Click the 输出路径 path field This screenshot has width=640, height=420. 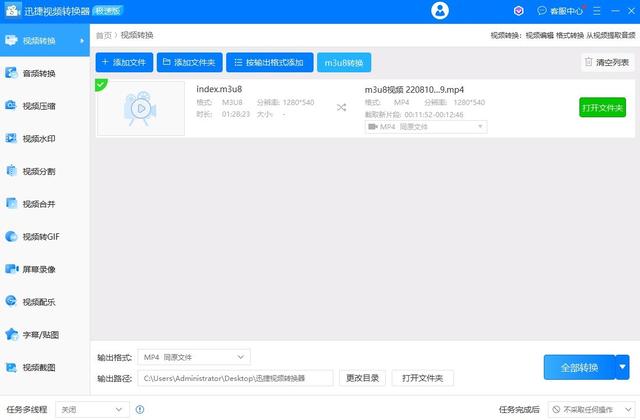[x=236, y=378]
